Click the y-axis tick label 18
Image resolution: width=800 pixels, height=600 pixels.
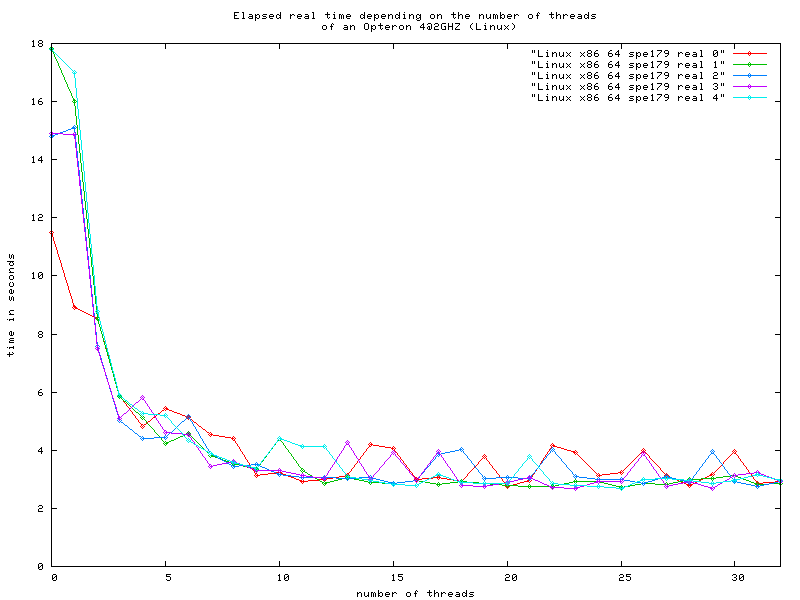[x=35, y=45]
